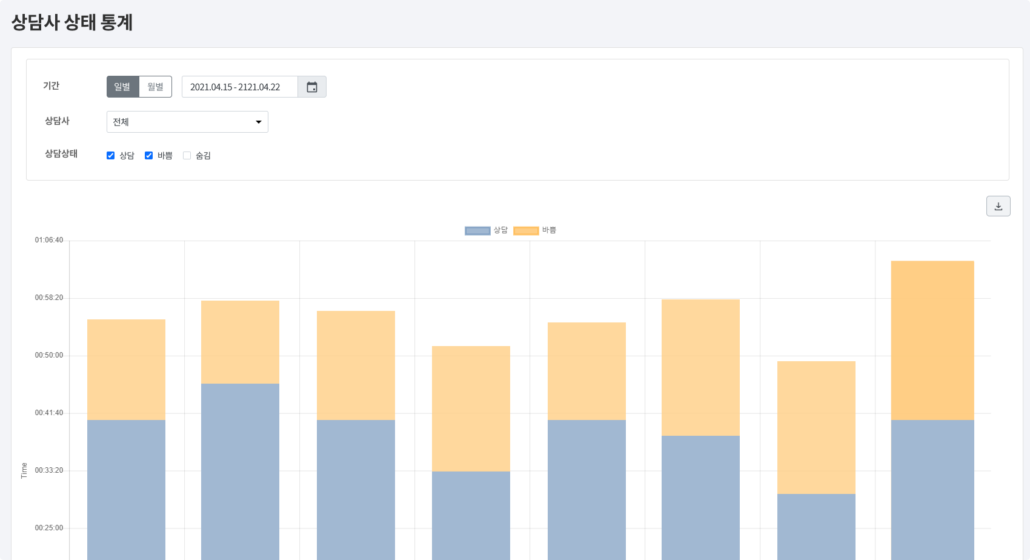
Task: Select the highlighted orange segment of the tallest bar
Action: [932, 340]
